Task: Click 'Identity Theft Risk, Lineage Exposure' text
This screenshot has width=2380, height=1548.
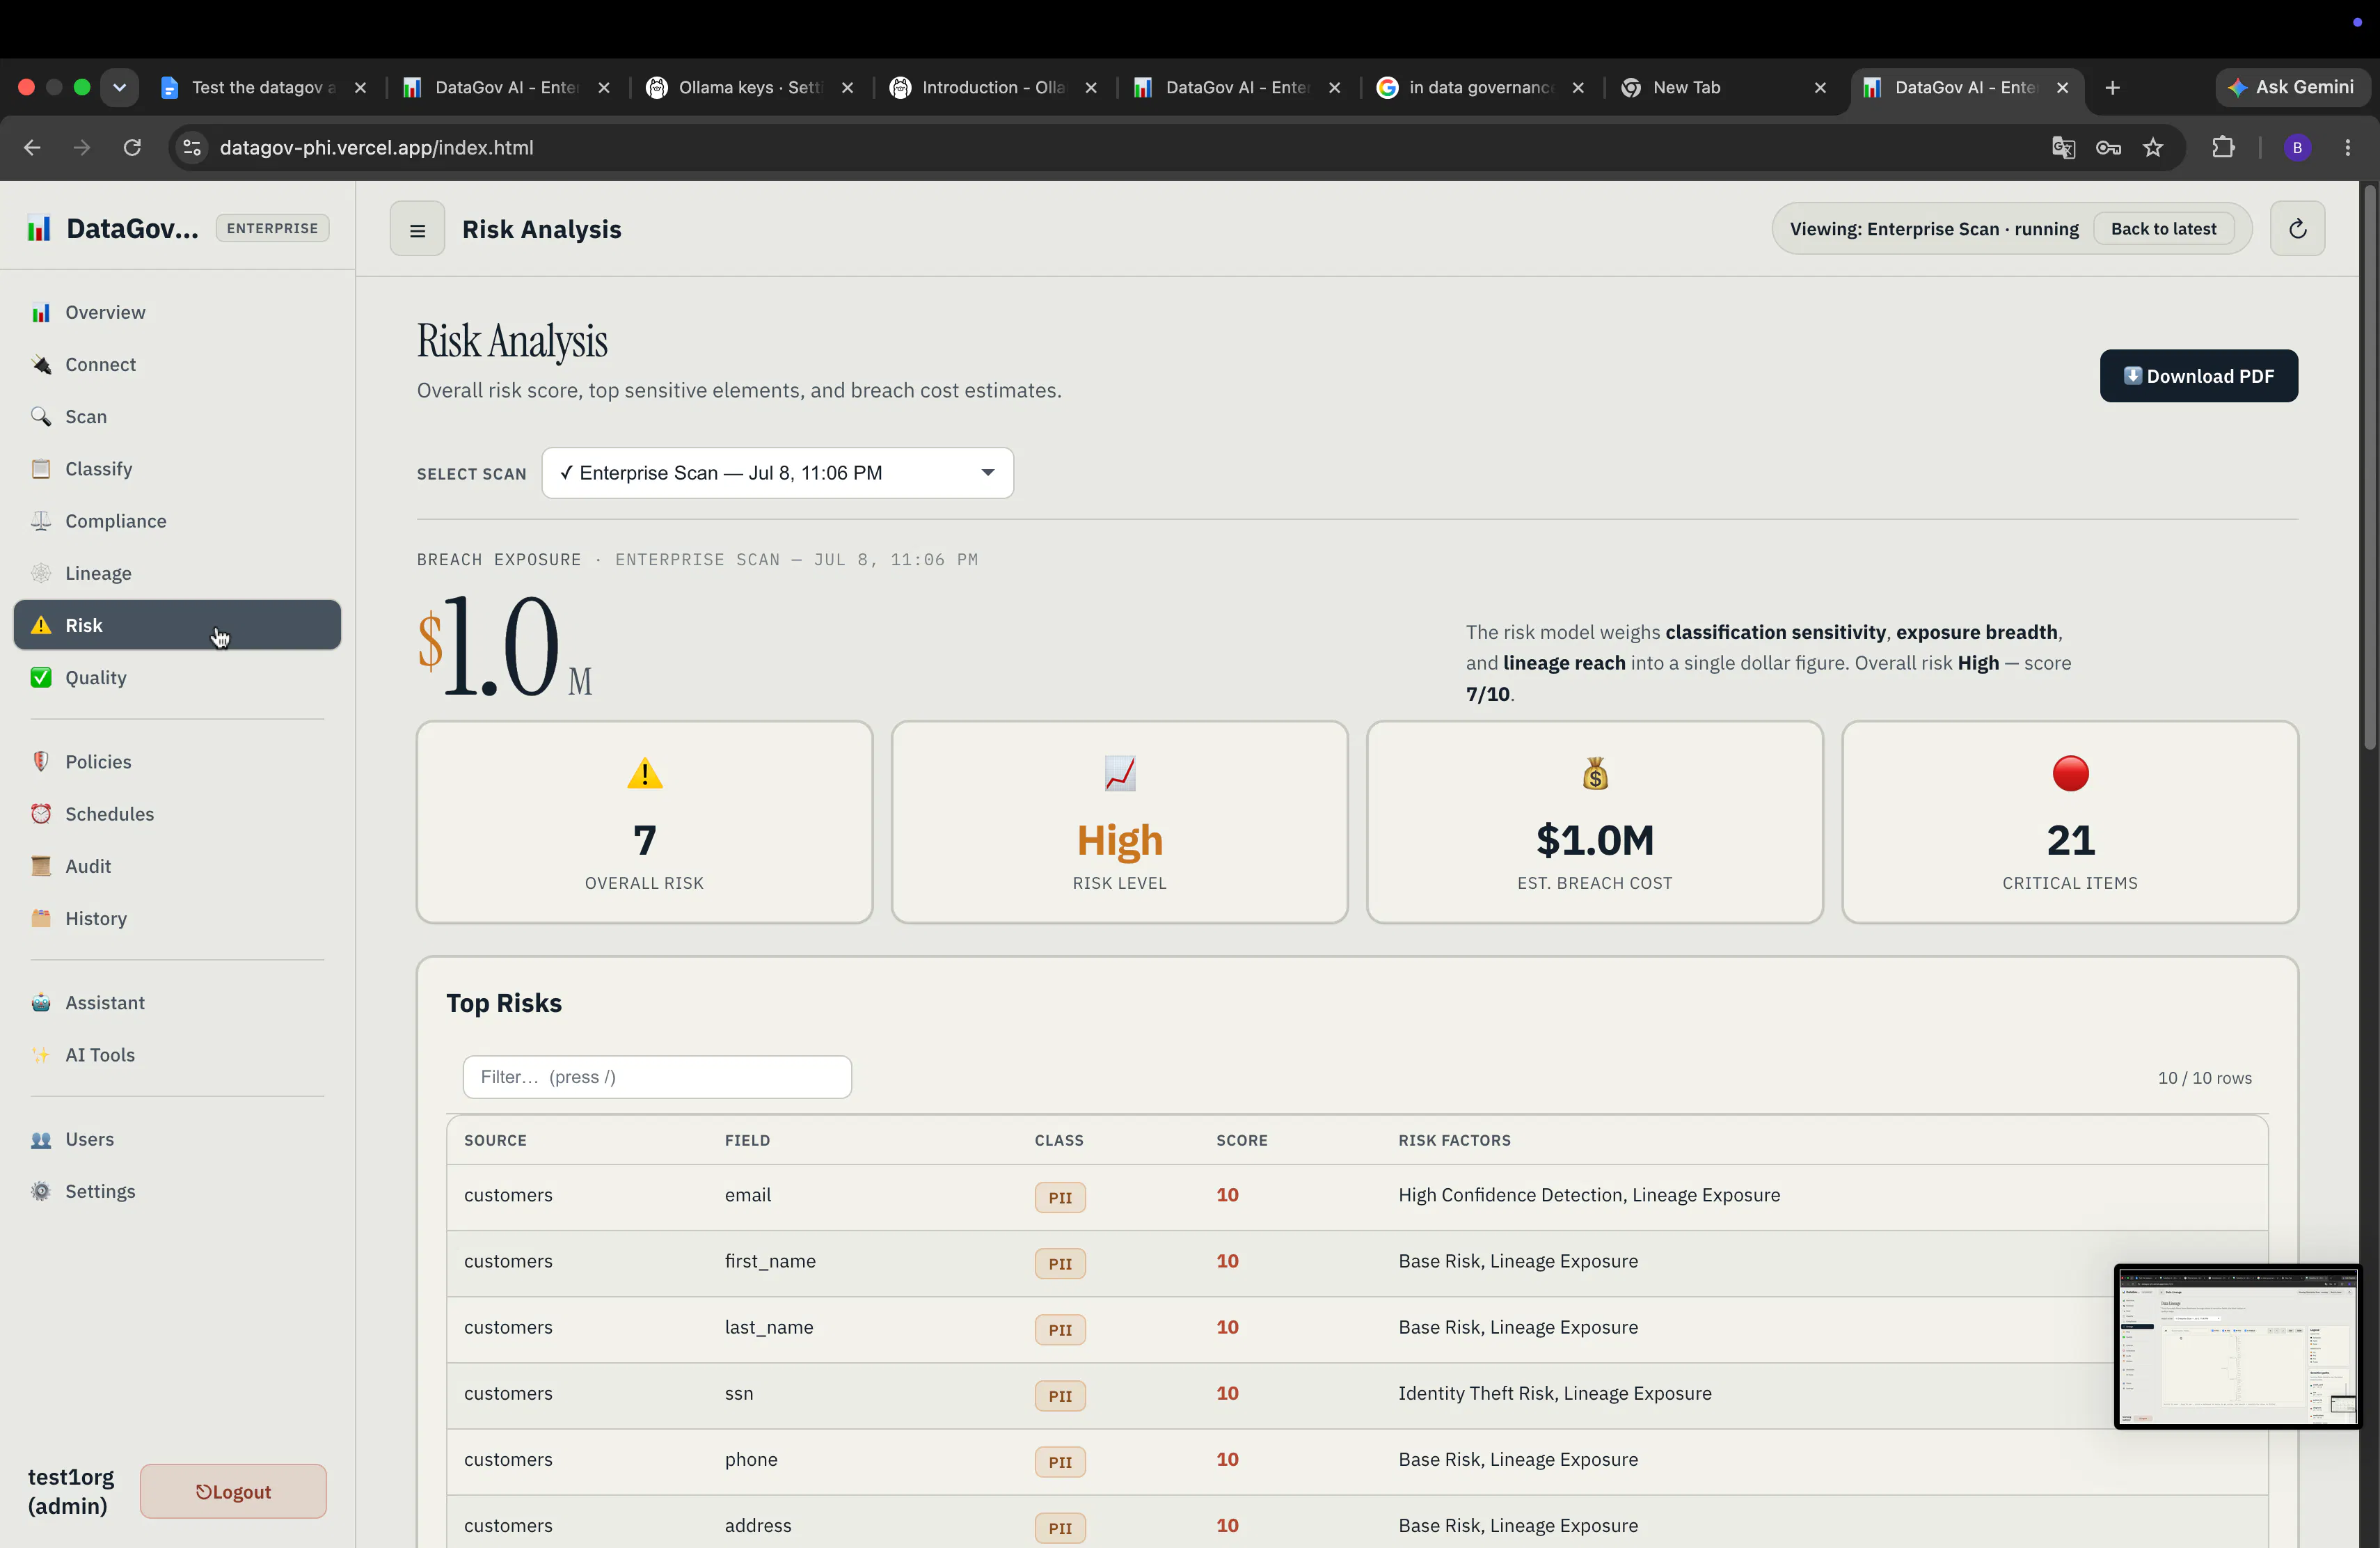Action: pyautogui.click(x=1554, y=1393)
